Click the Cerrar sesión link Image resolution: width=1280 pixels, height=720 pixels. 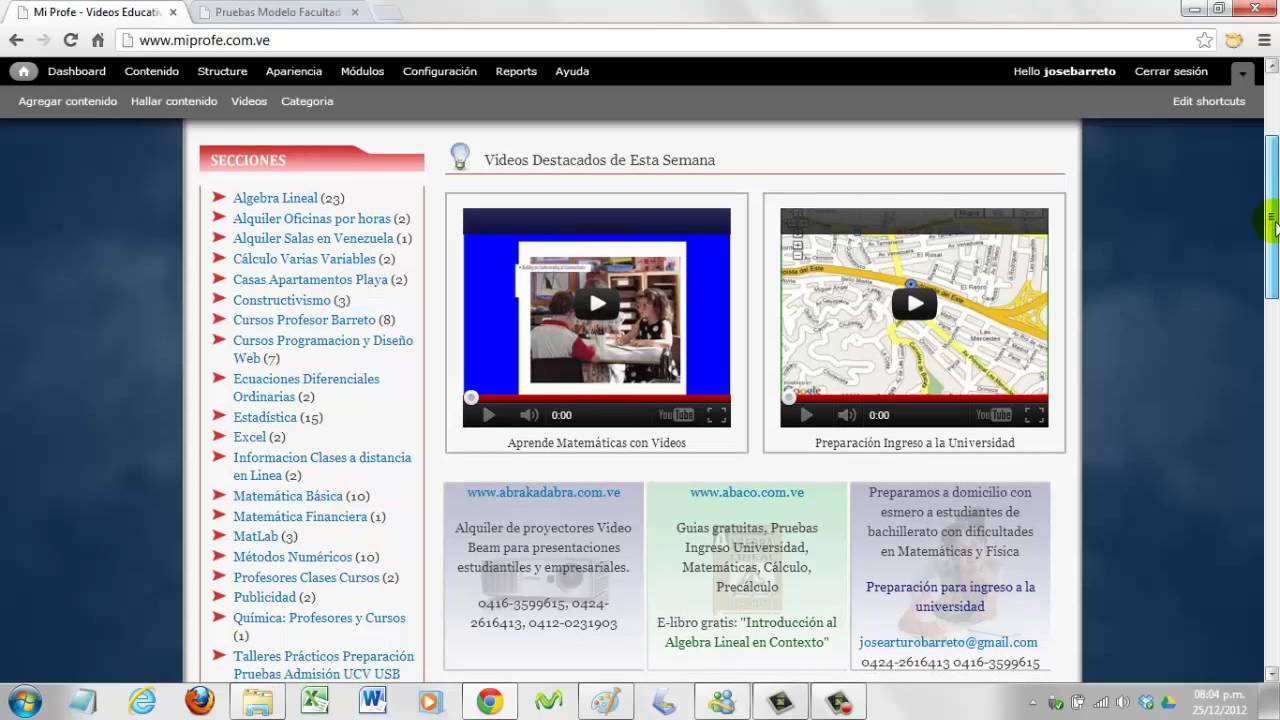click(x=1171, y=71)
